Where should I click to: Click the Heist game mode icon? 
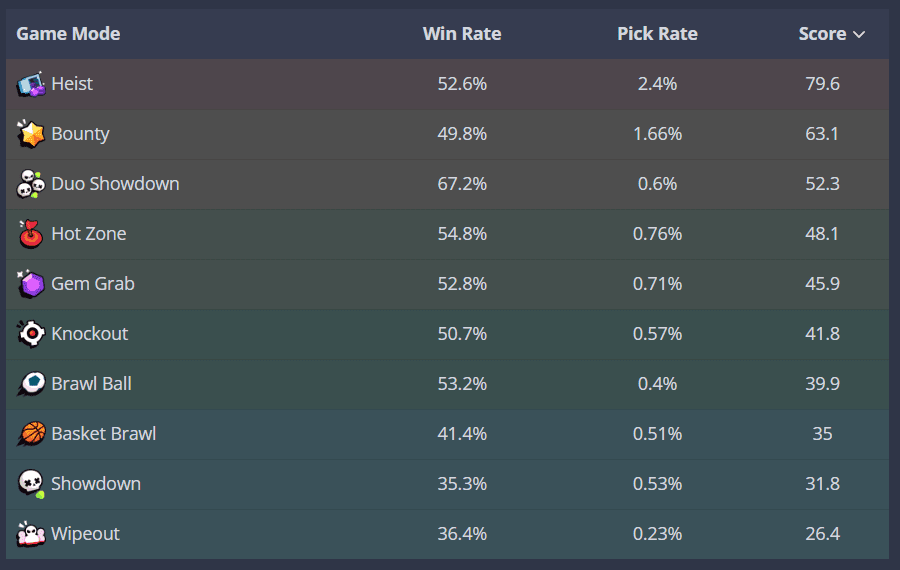pyautogui.click(x=31, y=84)
